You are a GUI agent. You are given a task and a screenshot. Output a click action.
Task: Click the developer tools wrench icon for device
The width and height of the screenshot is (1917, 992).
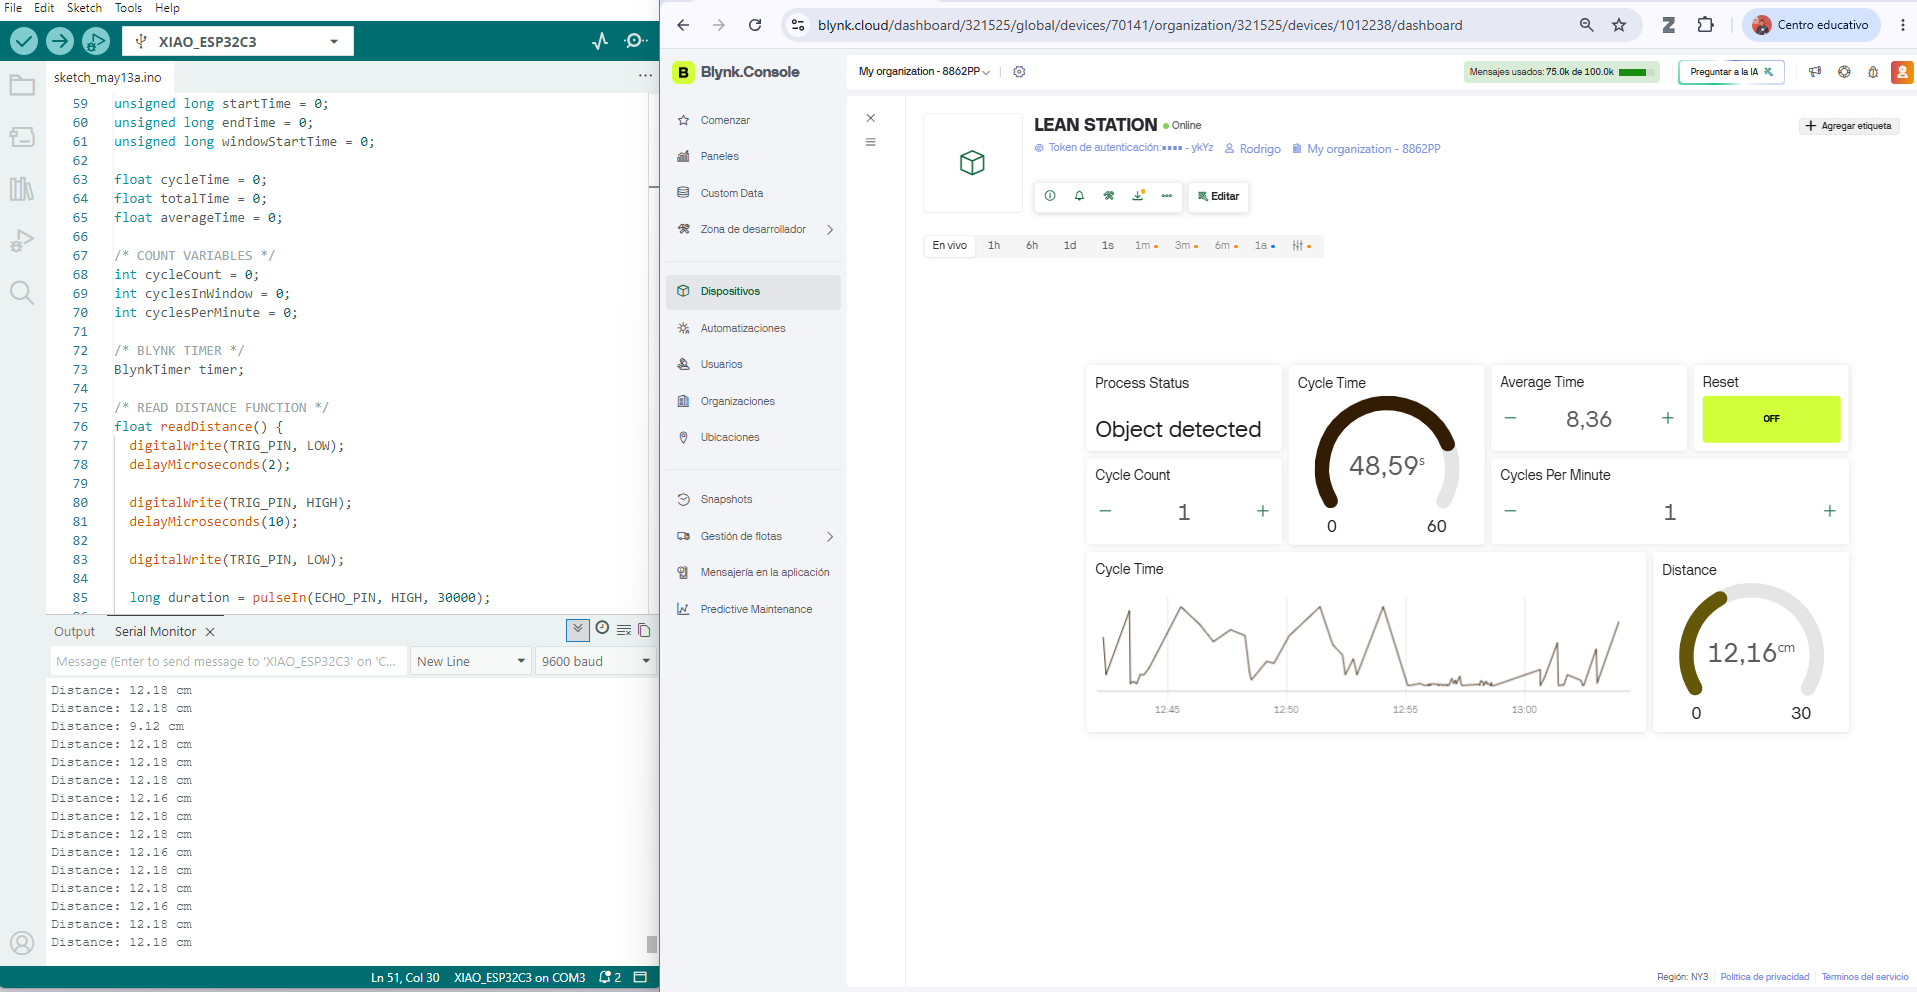click(x=1108, y=196)
